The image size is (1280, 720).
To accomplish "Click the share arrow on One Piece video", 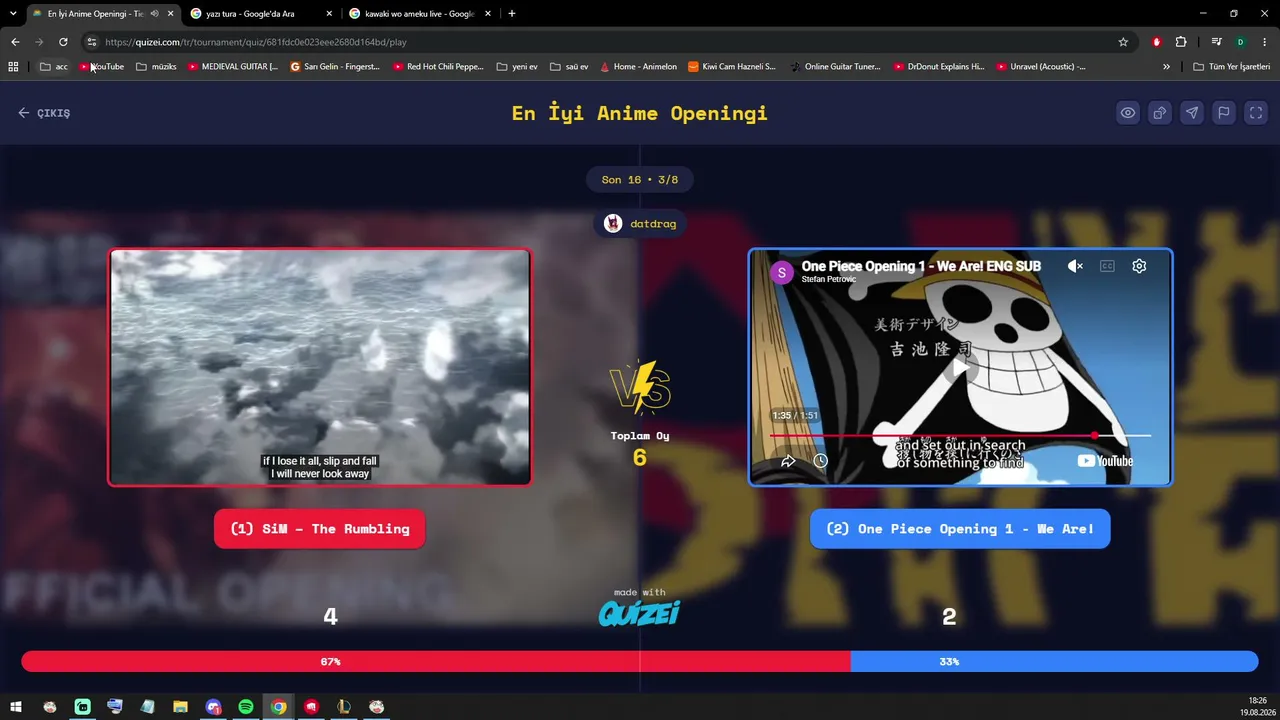I will (x=788, y=461).
